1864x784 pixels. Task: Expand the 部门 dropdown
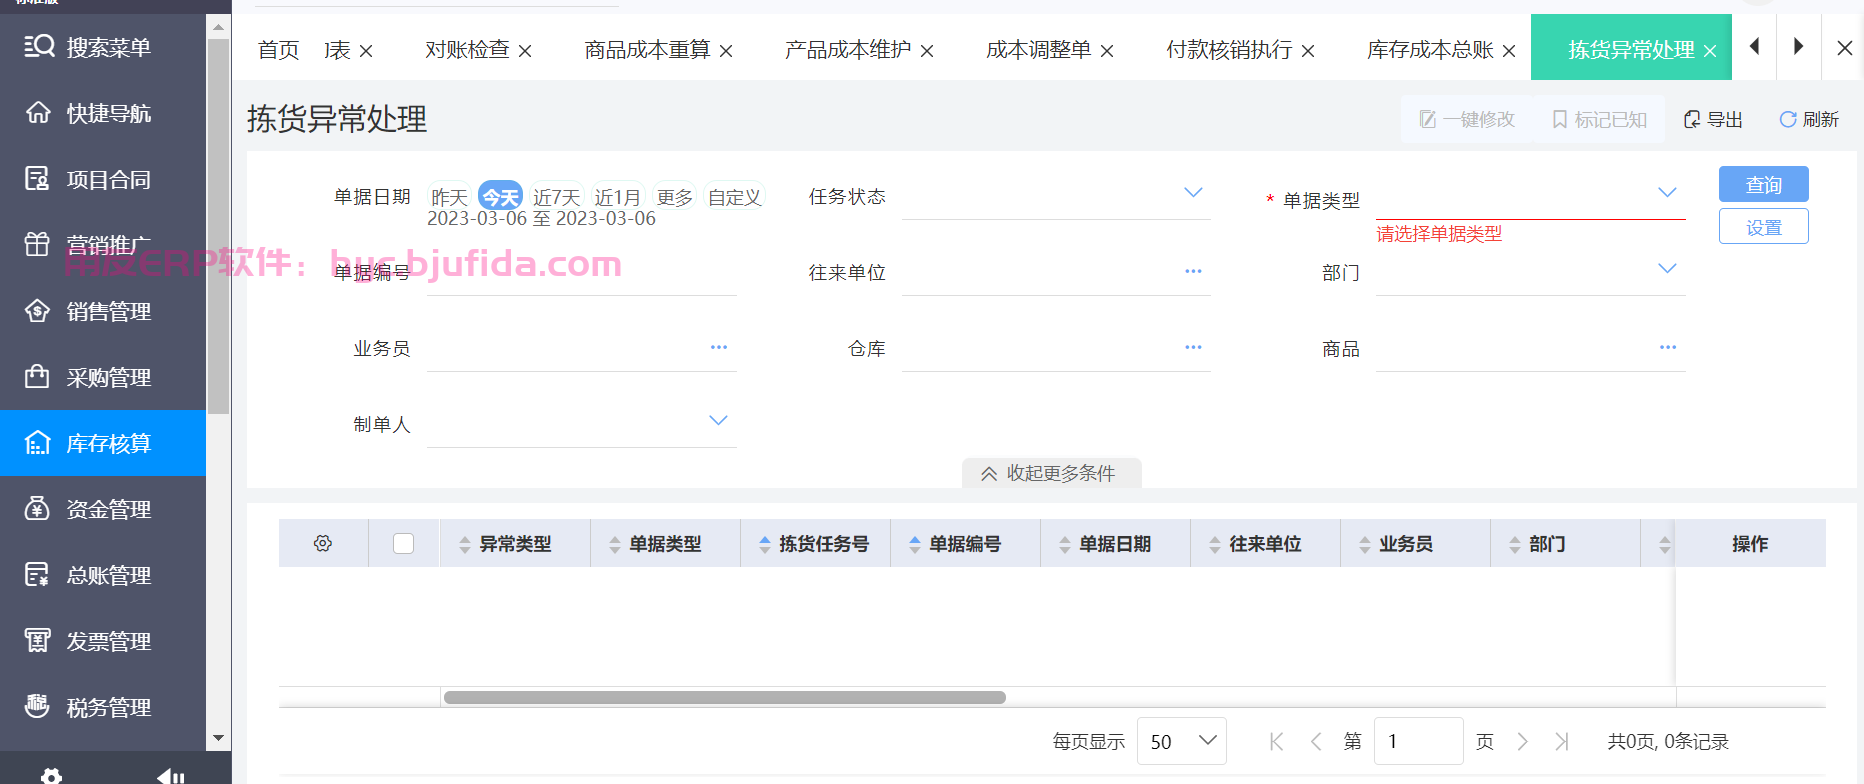(1667, 268)
